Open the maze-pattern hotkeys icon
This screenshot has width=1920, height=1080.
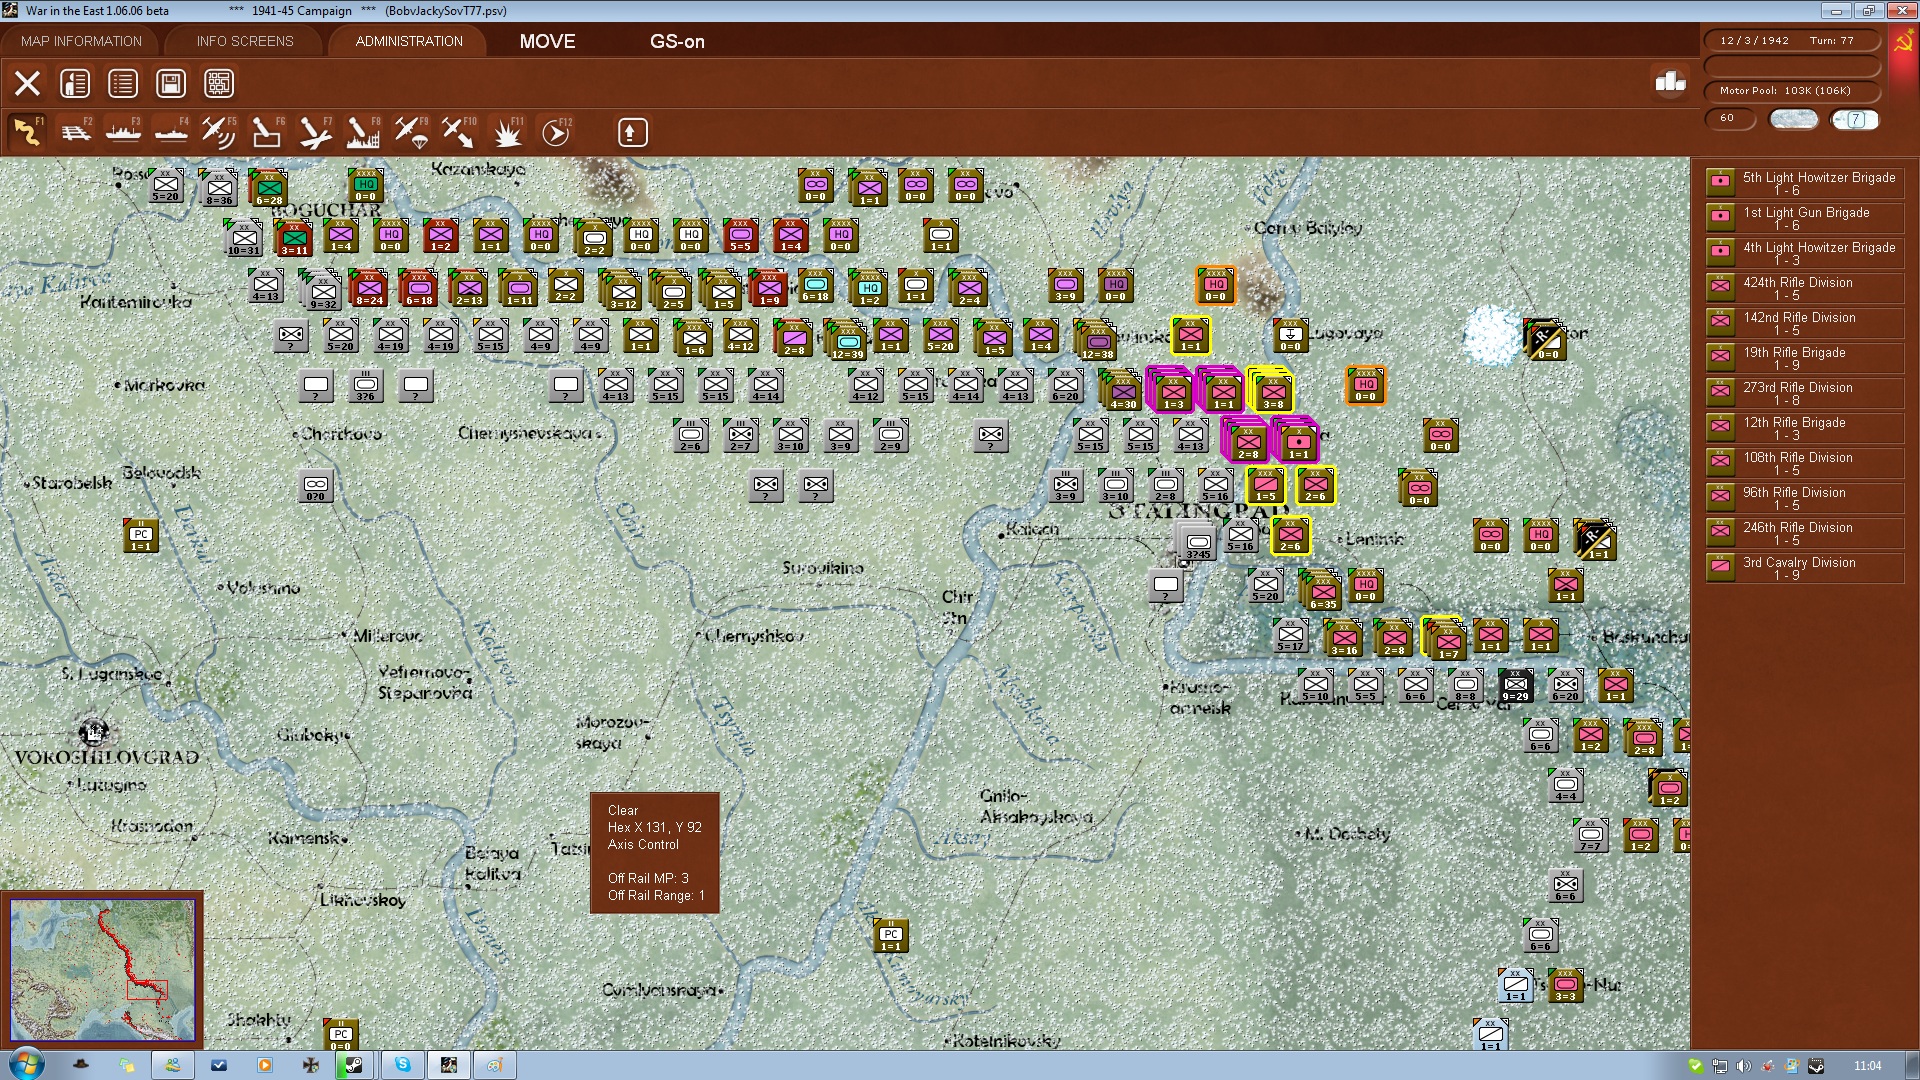219,83
